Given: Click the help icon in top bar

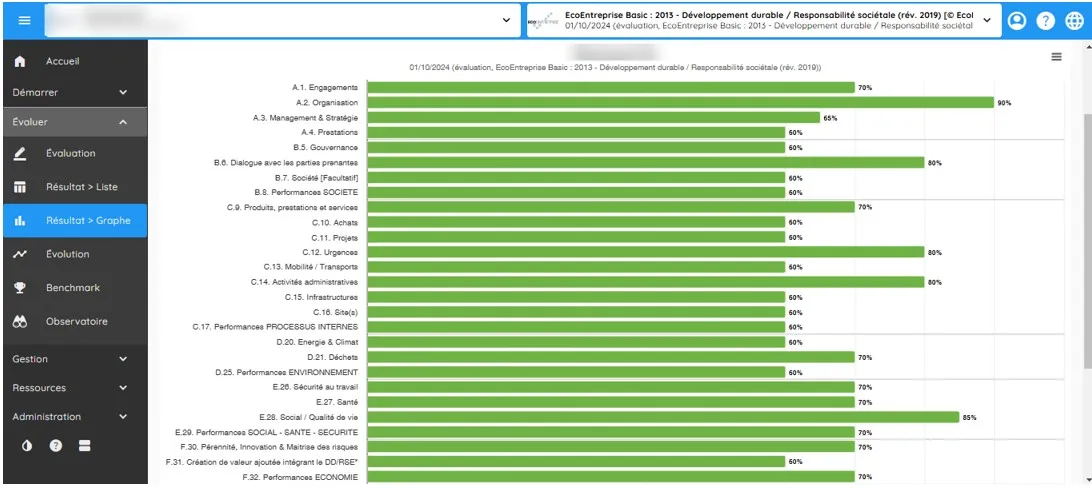Looking at the screenshot, I should coord(1045,20).
